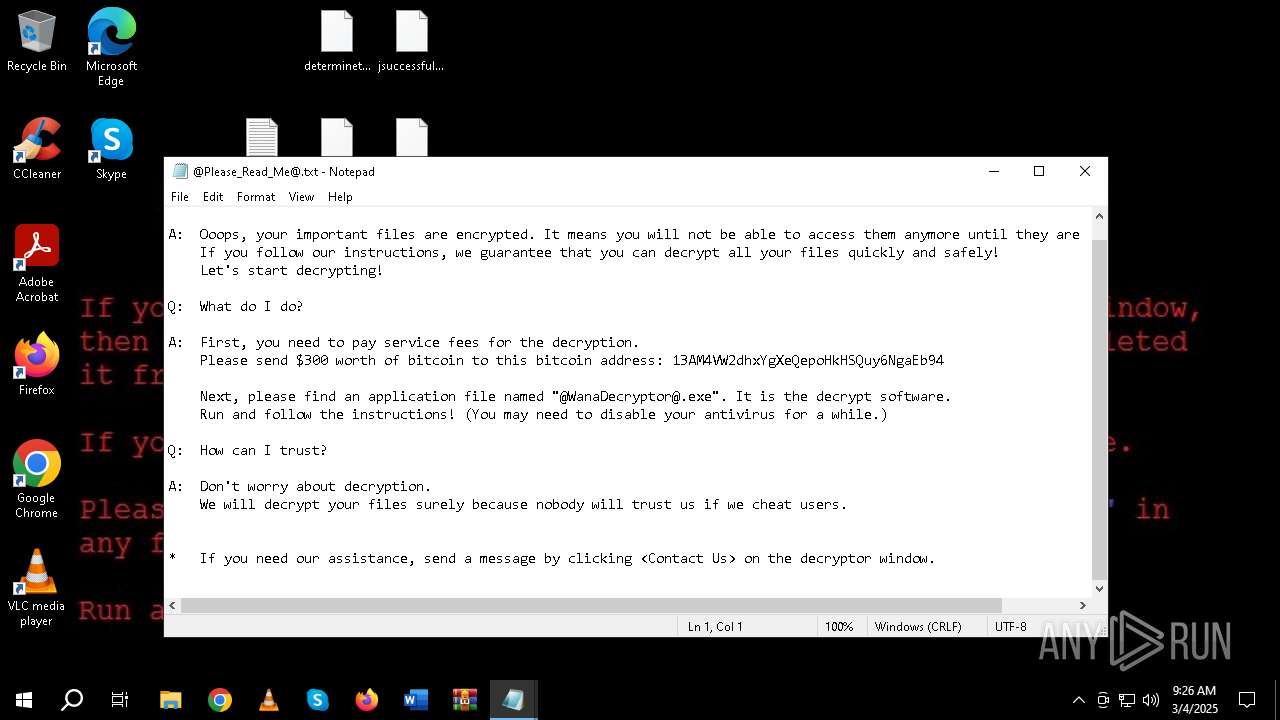
Task: Click the horizontal scrollbar thumb
Action: 591,605
